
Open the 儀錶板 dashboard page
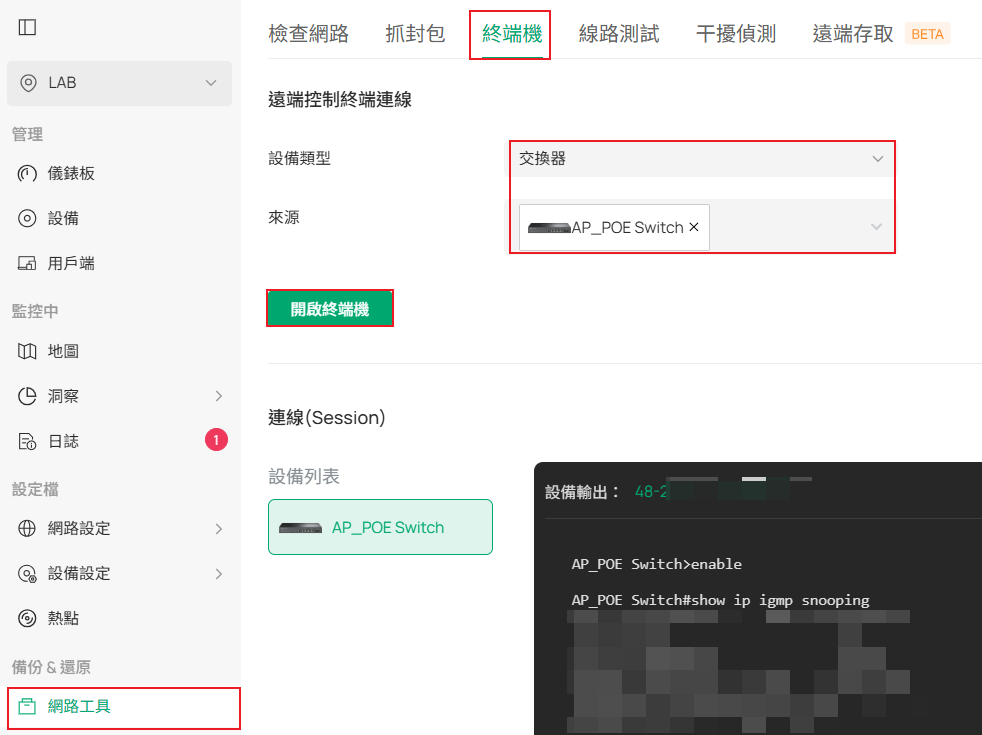pyautogui.click(x=71, y=173)
